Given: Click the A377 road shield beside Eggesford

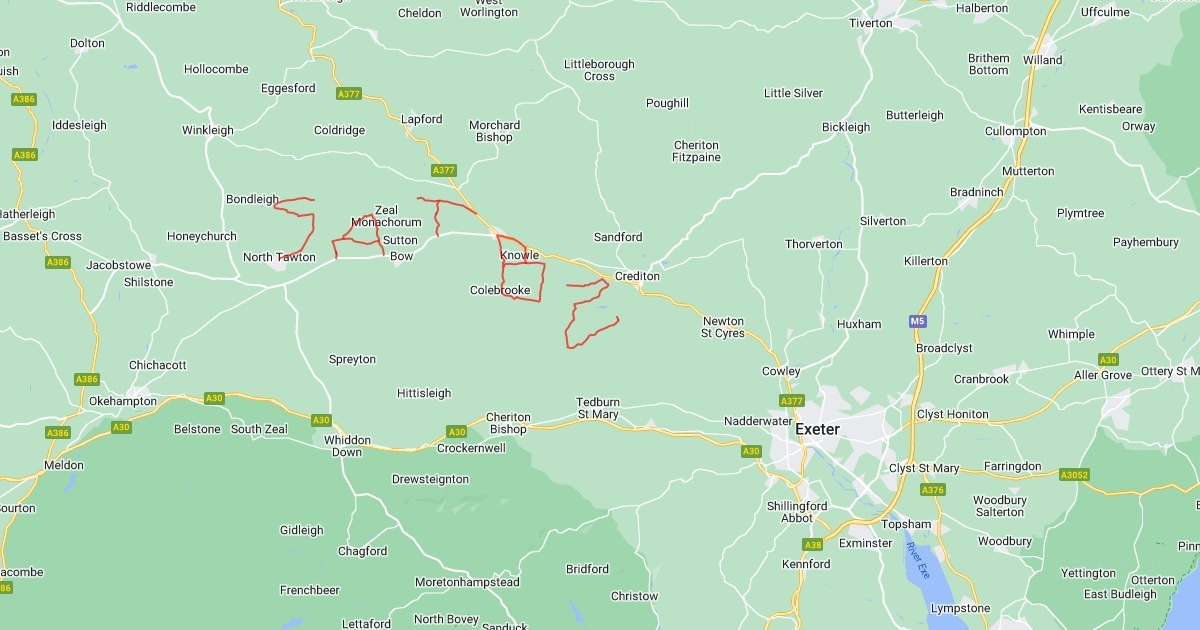Looking at the screenshot, I should [x=349, y=94].
